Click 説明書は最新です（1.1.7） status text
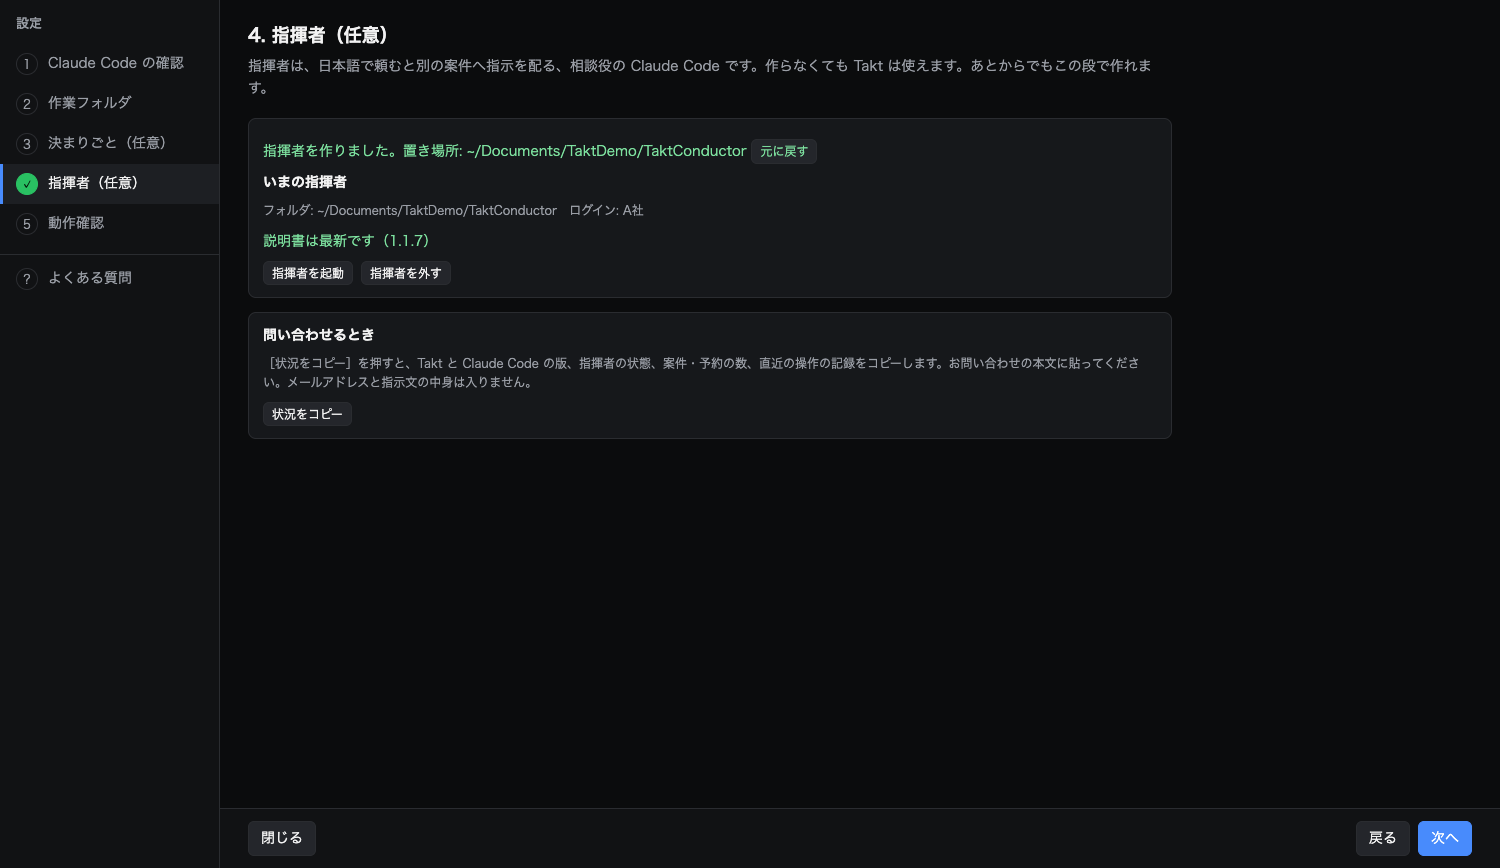Image resolution: width=1500 pixels, height=868 pixels. pos(347,241)
